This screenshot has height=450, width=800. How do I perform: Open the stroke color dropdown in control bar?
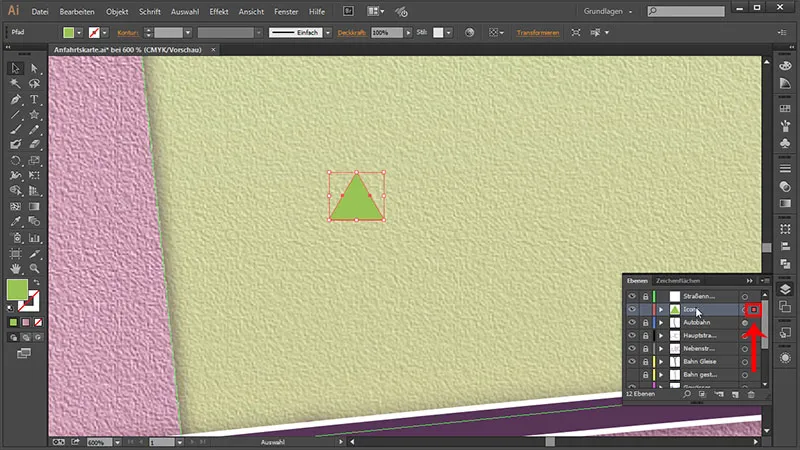tap(105, 33)
